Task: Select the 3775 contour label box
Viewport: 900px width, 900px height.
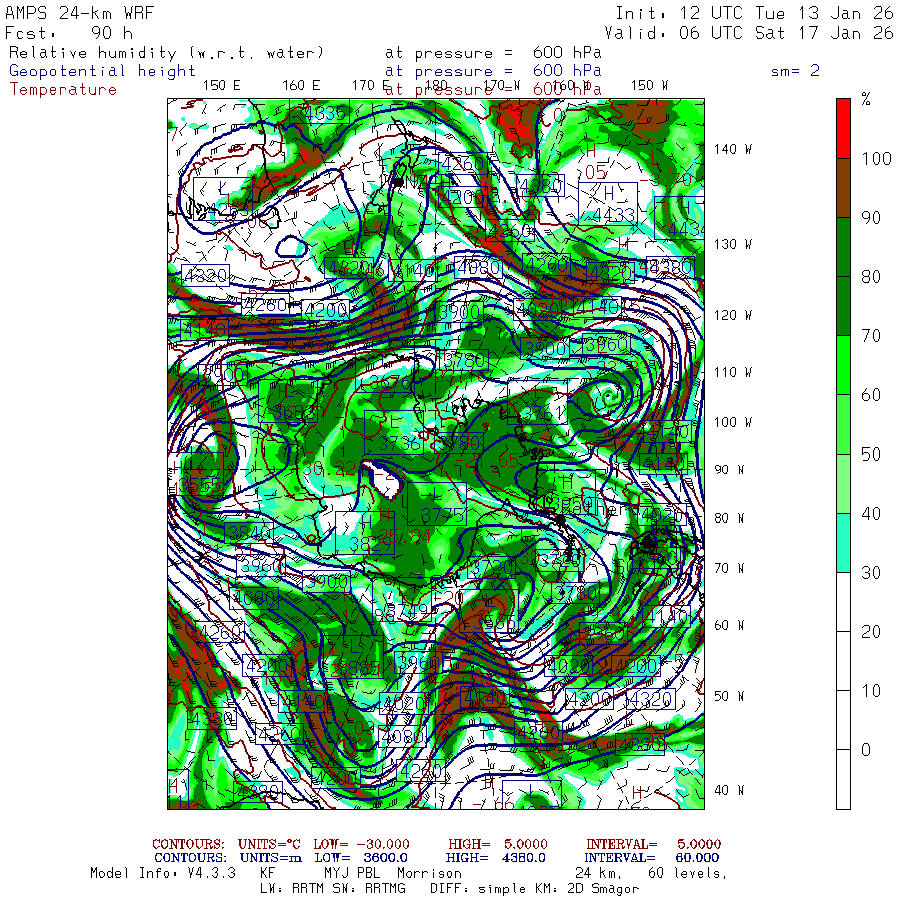Action: tap(442, 514)
